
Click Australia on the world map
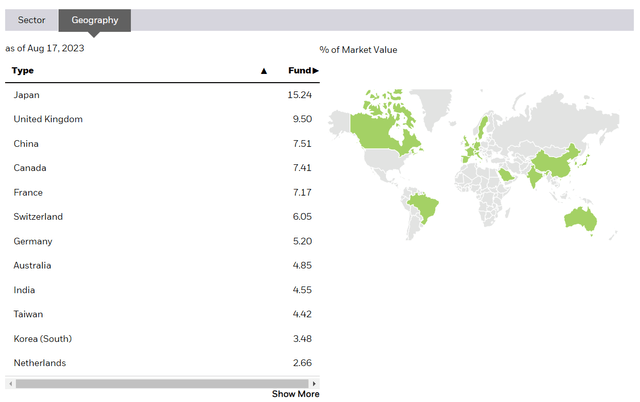[581, 220]
